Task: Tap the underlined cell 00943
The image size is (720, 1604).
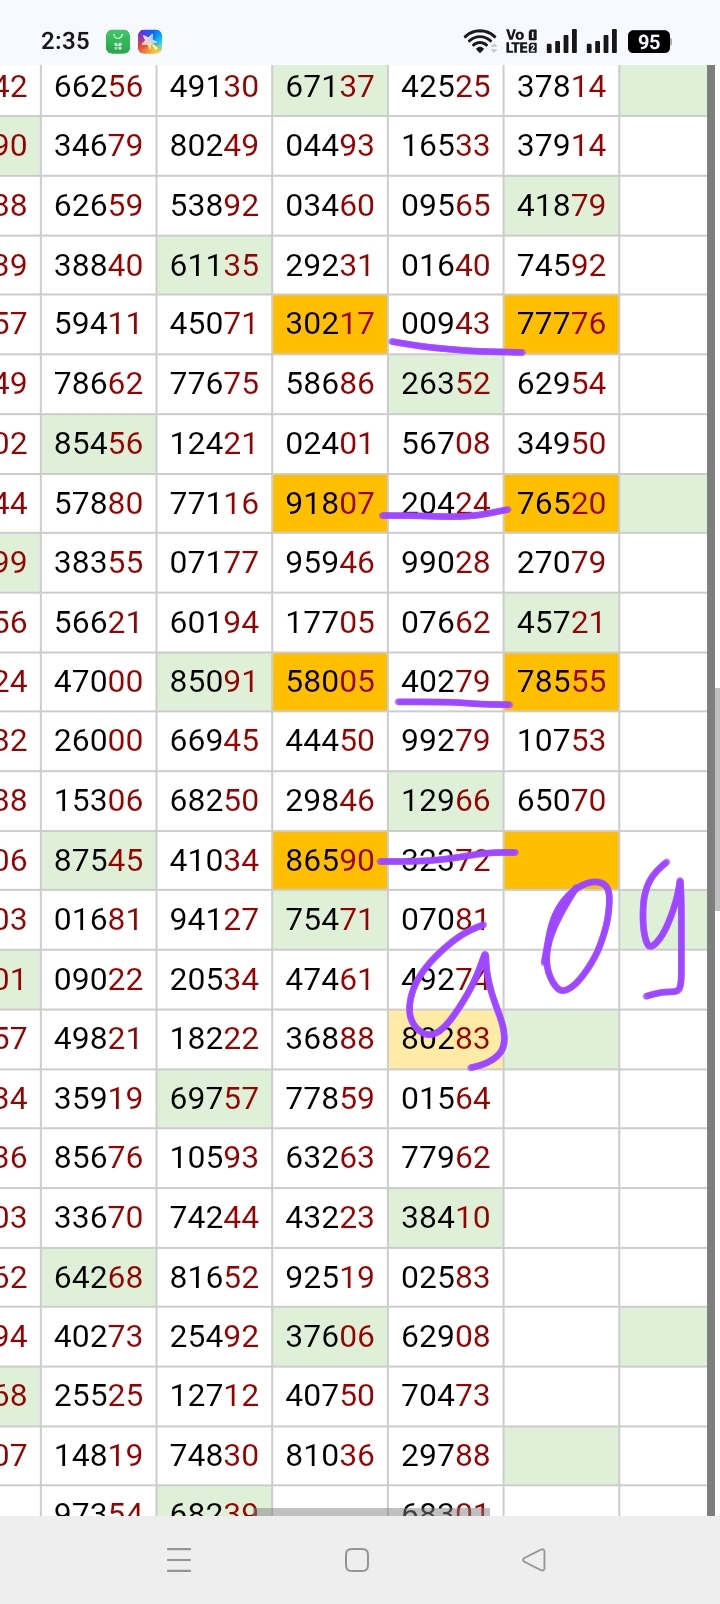Action: coord(446,324)
